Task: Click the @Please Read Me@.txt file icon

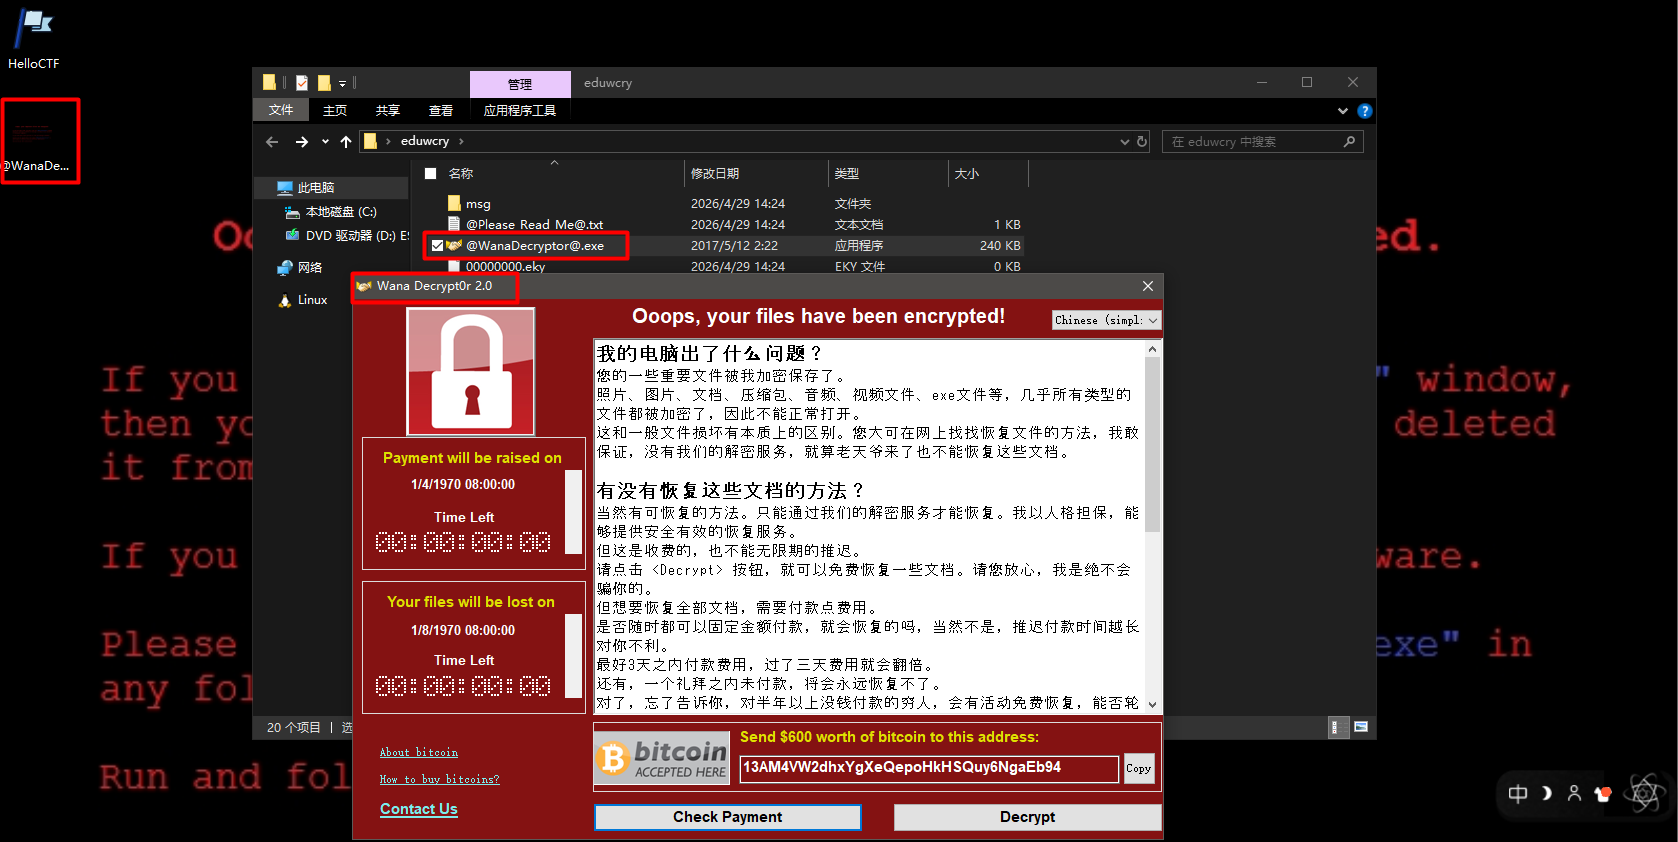Action: [x=454, y=225]
